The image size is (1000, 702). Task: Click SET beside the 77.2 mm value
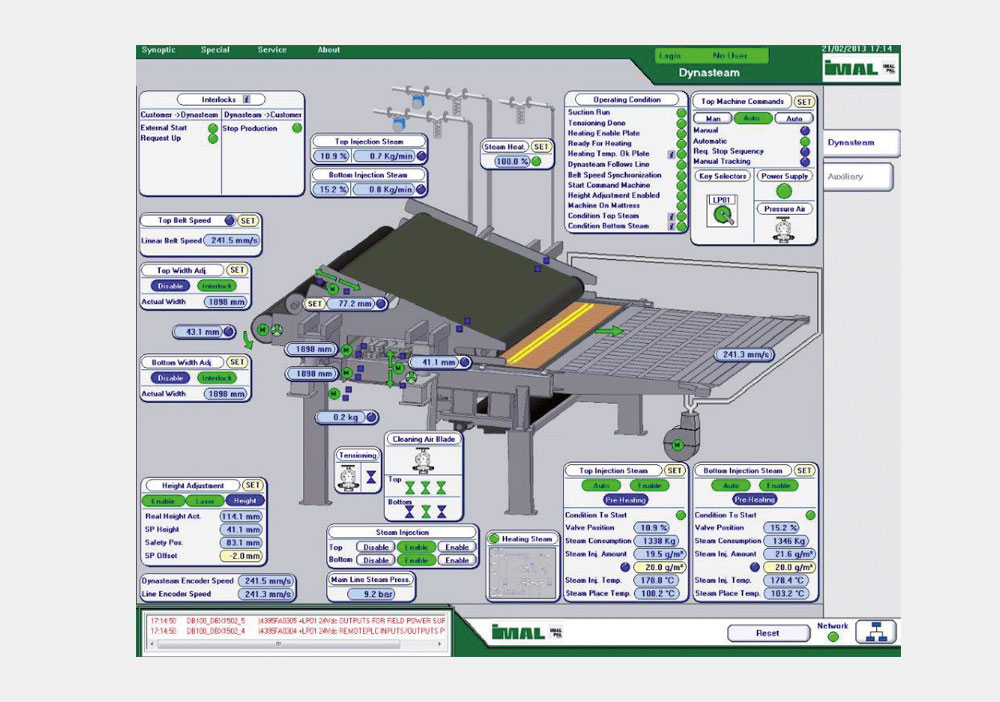click(x=315, y=304)
